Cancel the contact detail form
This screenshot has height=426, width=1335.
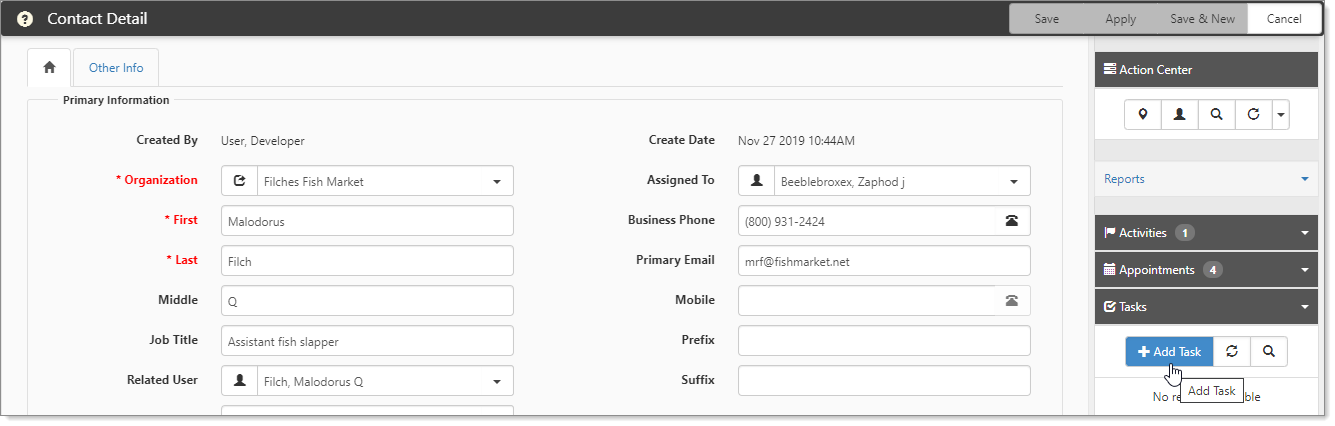[x=1284, y=19]
